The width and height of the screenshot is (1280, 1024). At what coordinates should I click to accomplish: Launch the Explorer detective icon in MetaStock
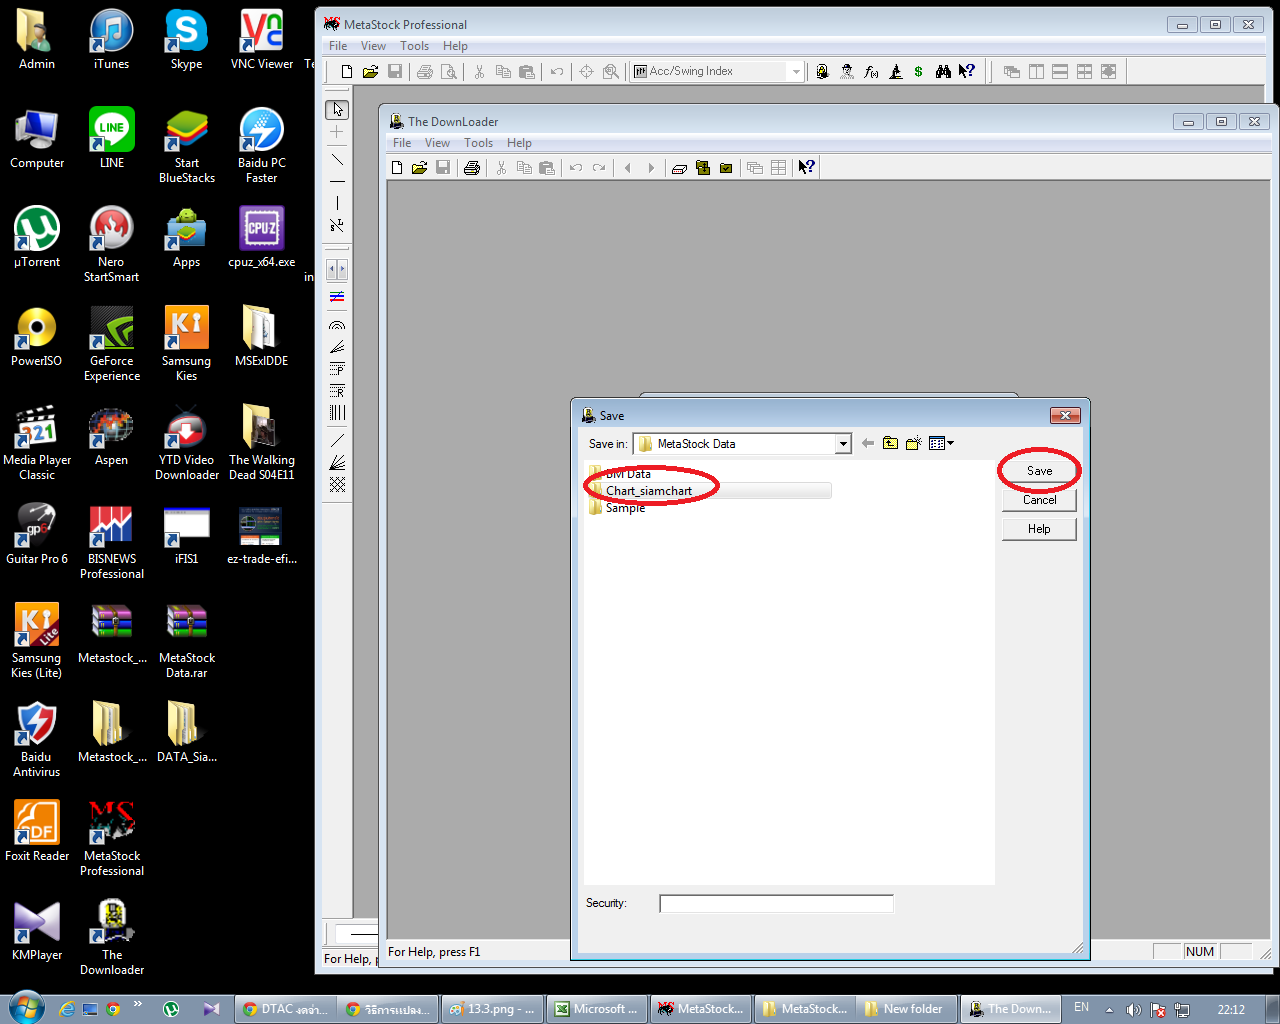(x=847, y=72)
